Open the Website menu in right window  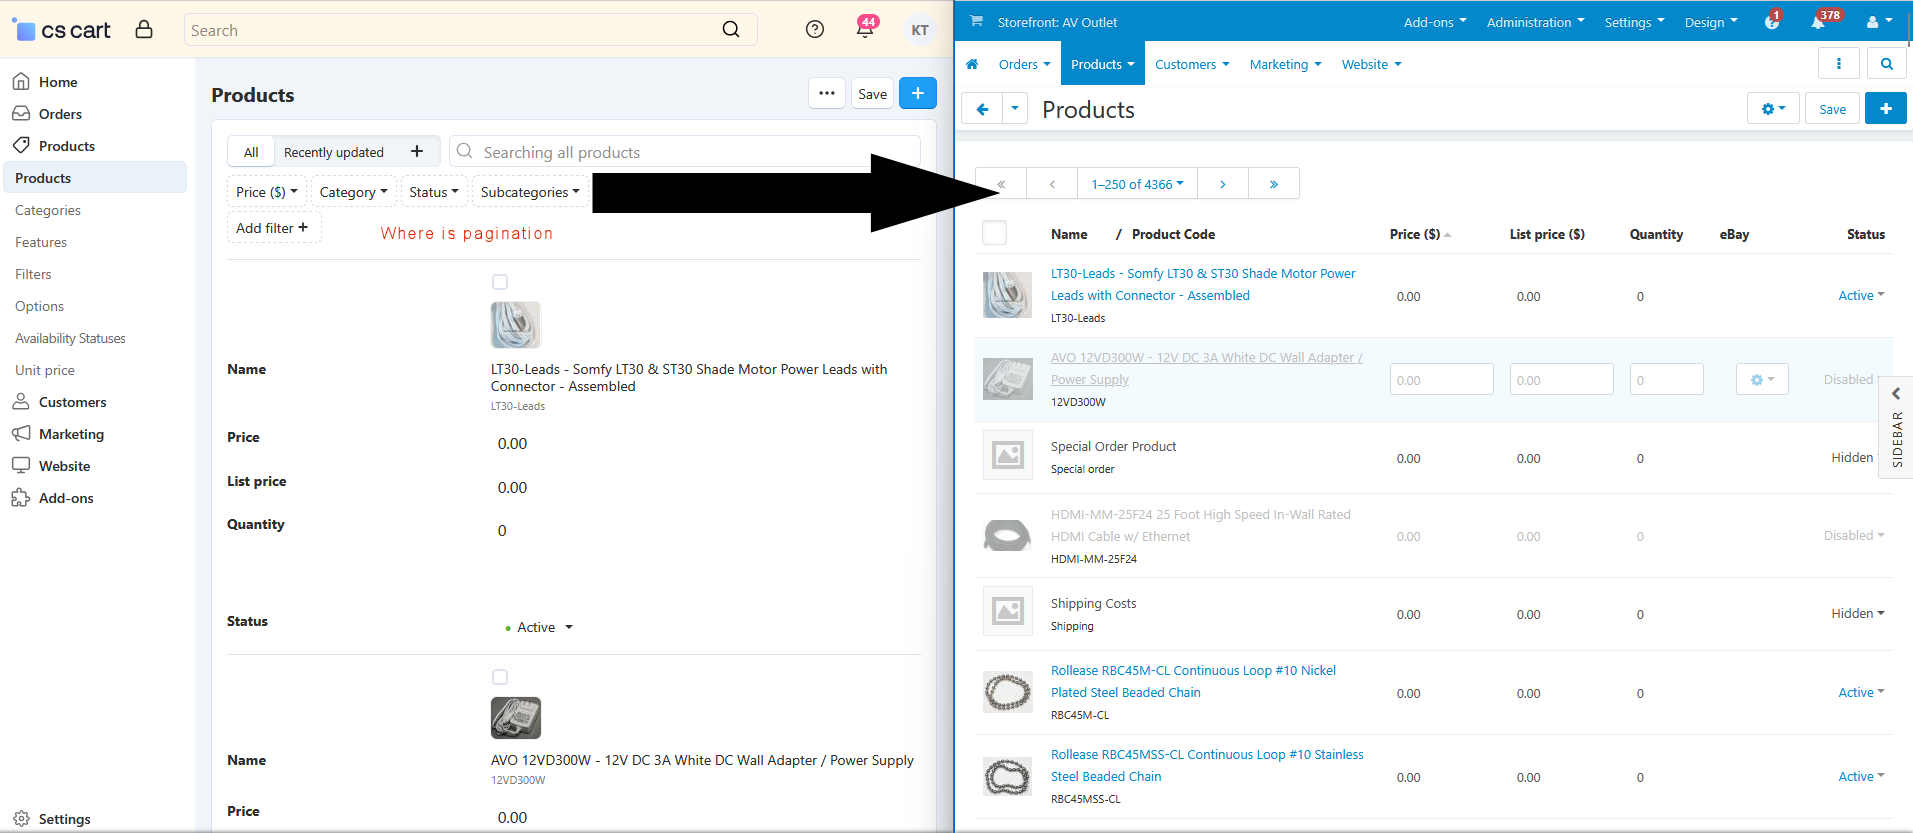pos(1371,64)
